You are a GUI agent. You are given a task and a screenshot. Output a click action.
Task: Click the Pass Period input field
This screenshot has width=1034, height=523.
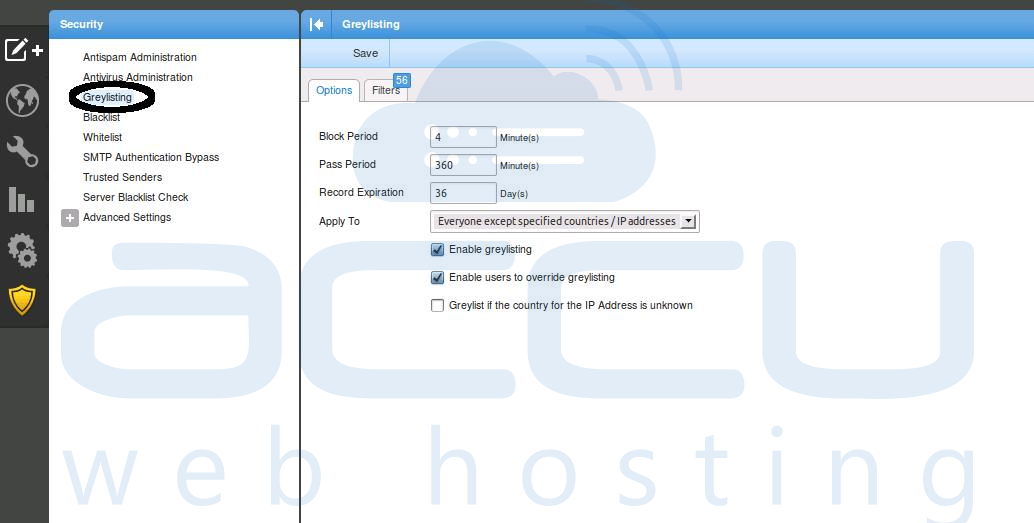point(463,165)
